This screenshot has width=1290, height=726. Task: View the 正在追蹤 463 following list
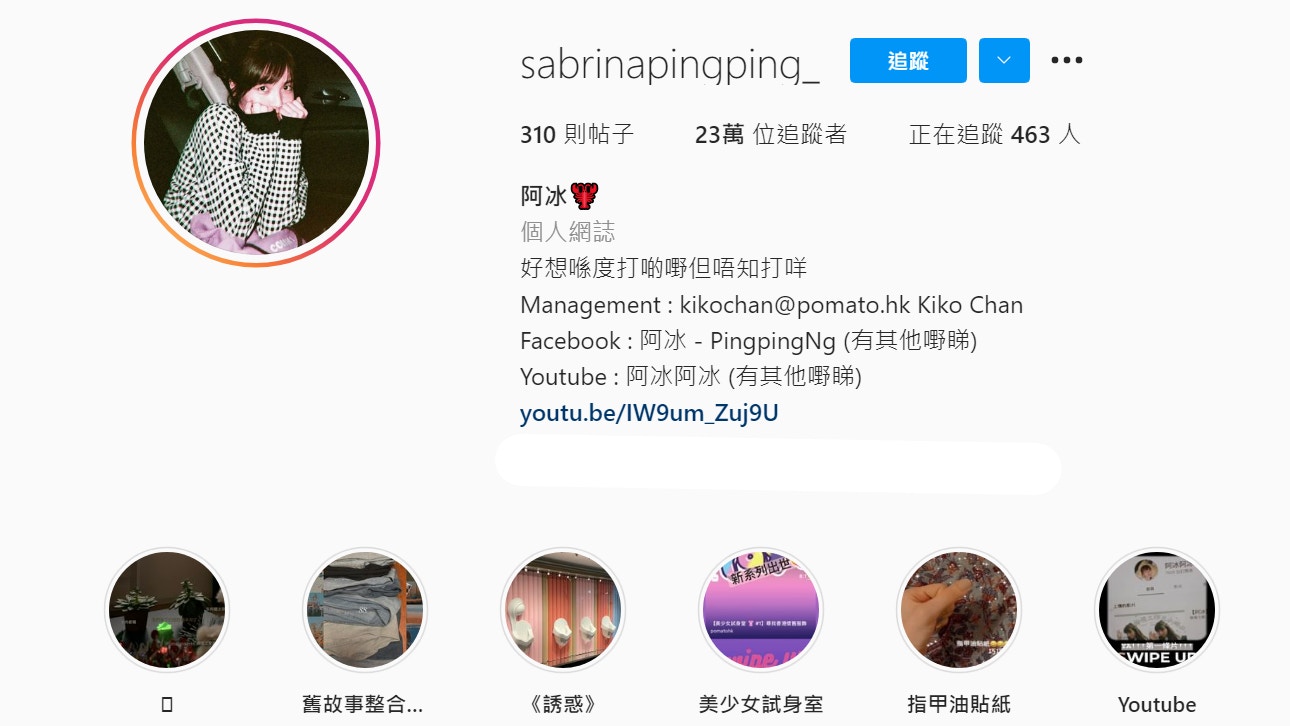994,134
